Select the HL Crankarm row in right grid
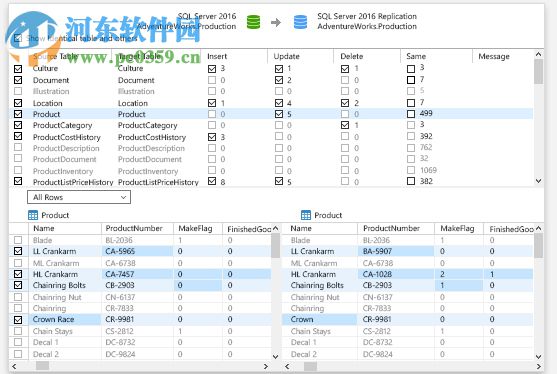Image resolution: width=557 pixels, height=374 pixels. pos(407,274)
